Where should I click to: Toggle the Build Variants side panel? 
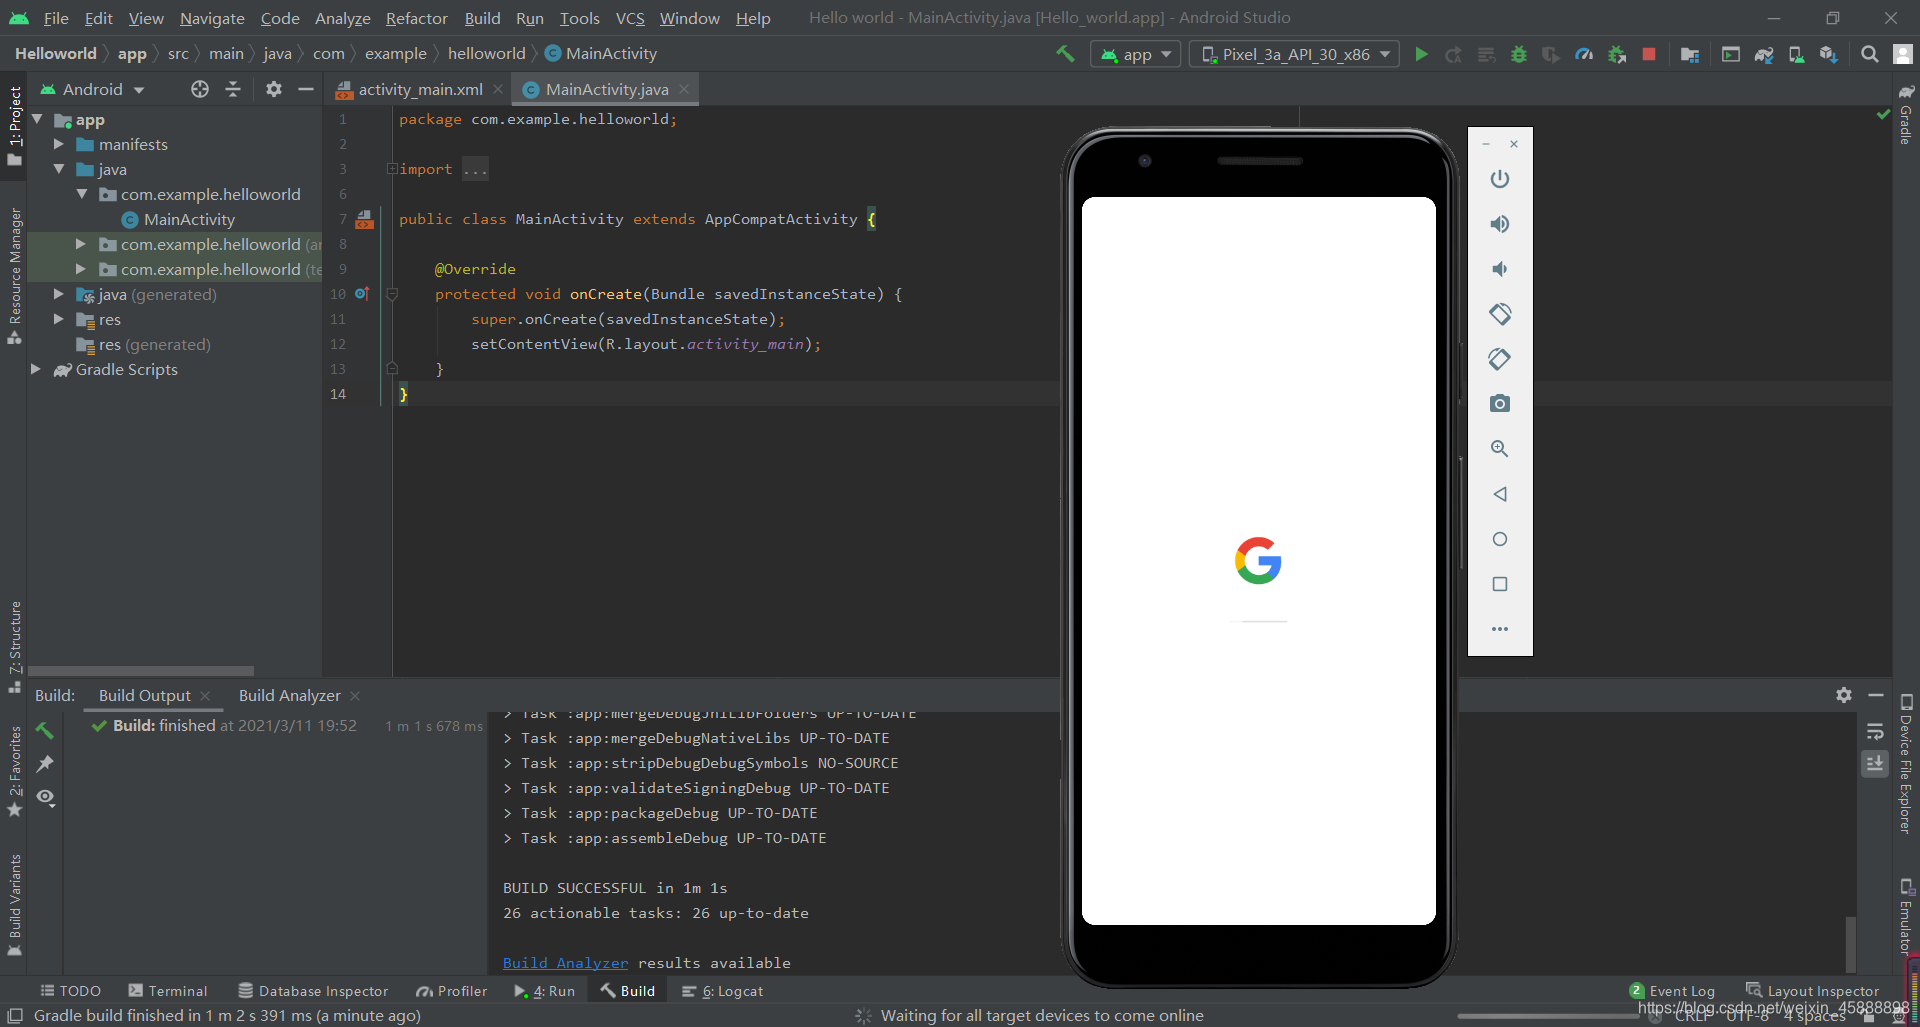click(x=14, y=906)
